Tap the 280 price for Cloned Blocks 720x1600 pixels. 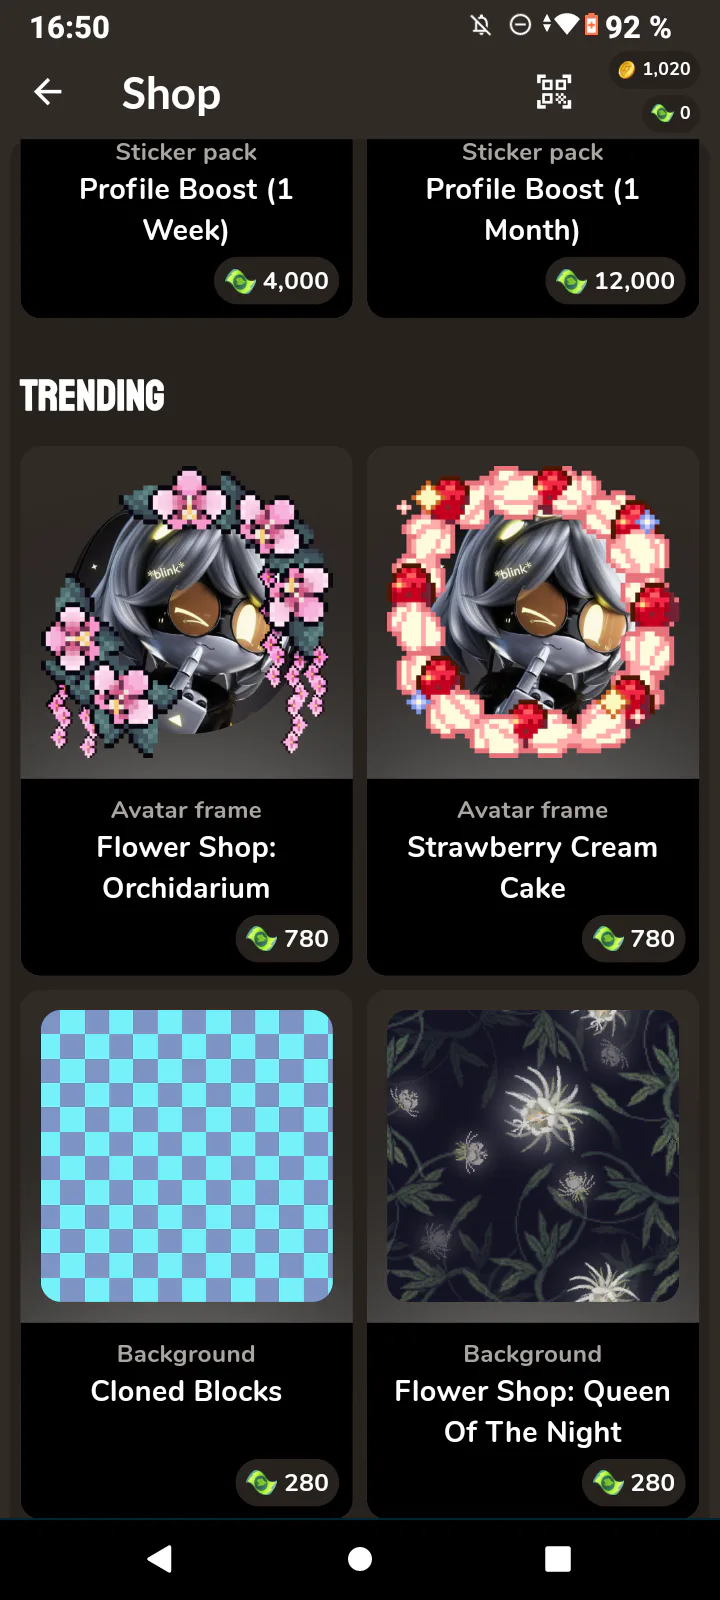point(287,1483)
